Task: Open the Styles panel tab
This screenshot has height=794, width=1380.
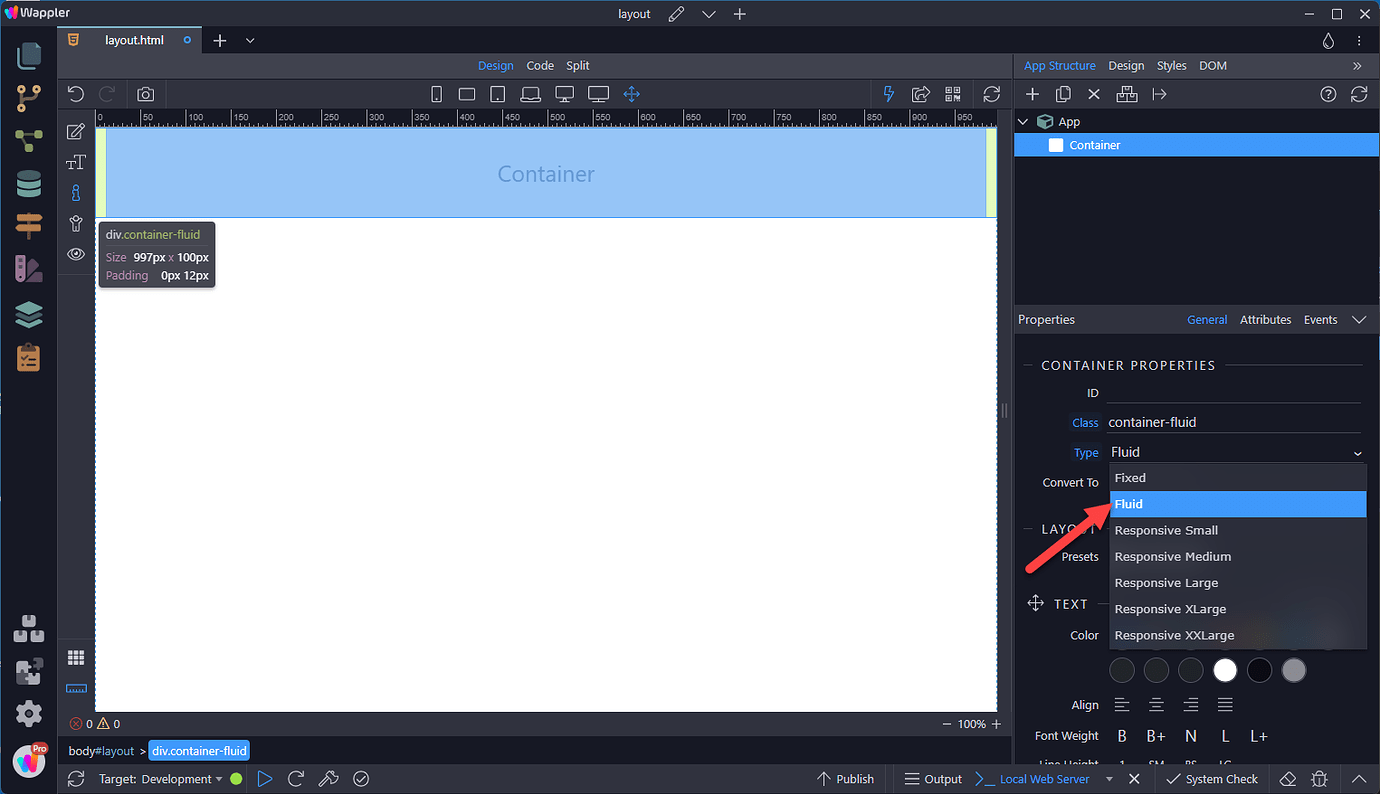Action: (x=1171, y=65)
